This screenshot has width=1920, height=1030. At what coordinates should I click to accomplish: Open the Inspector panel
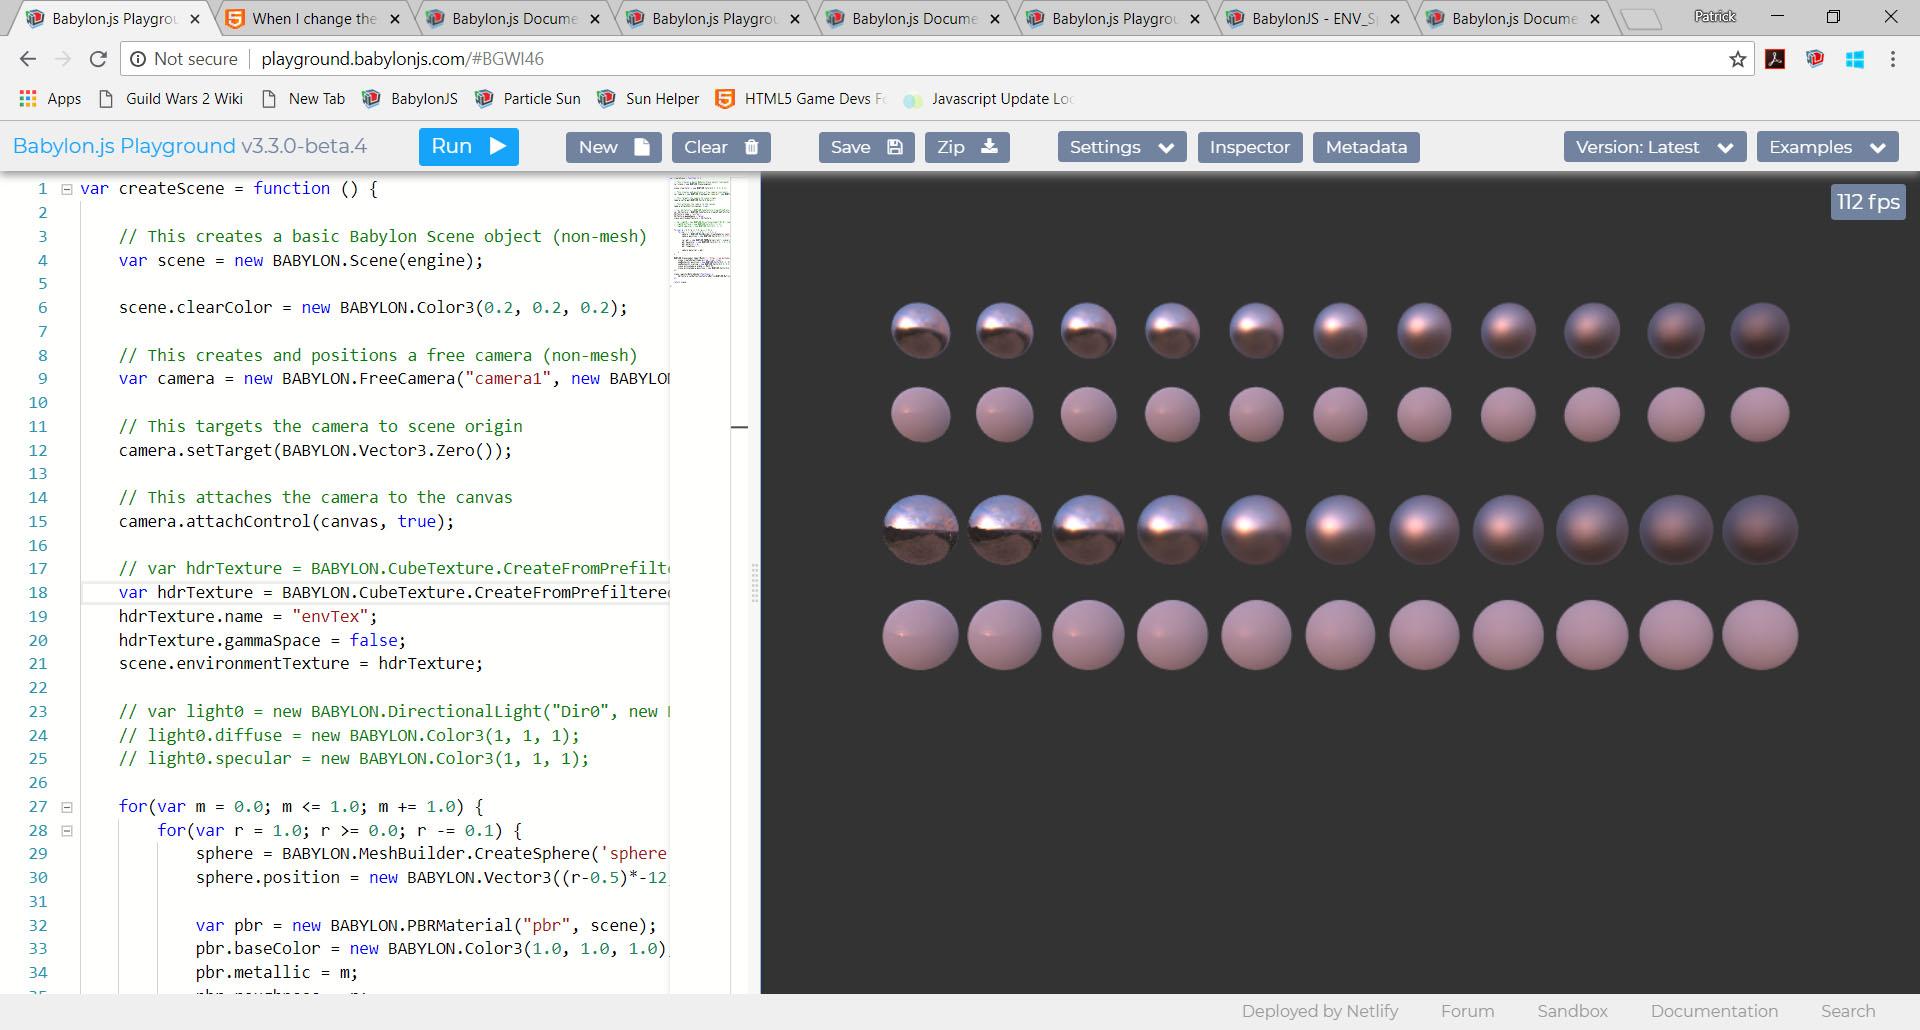[1250, 147]
